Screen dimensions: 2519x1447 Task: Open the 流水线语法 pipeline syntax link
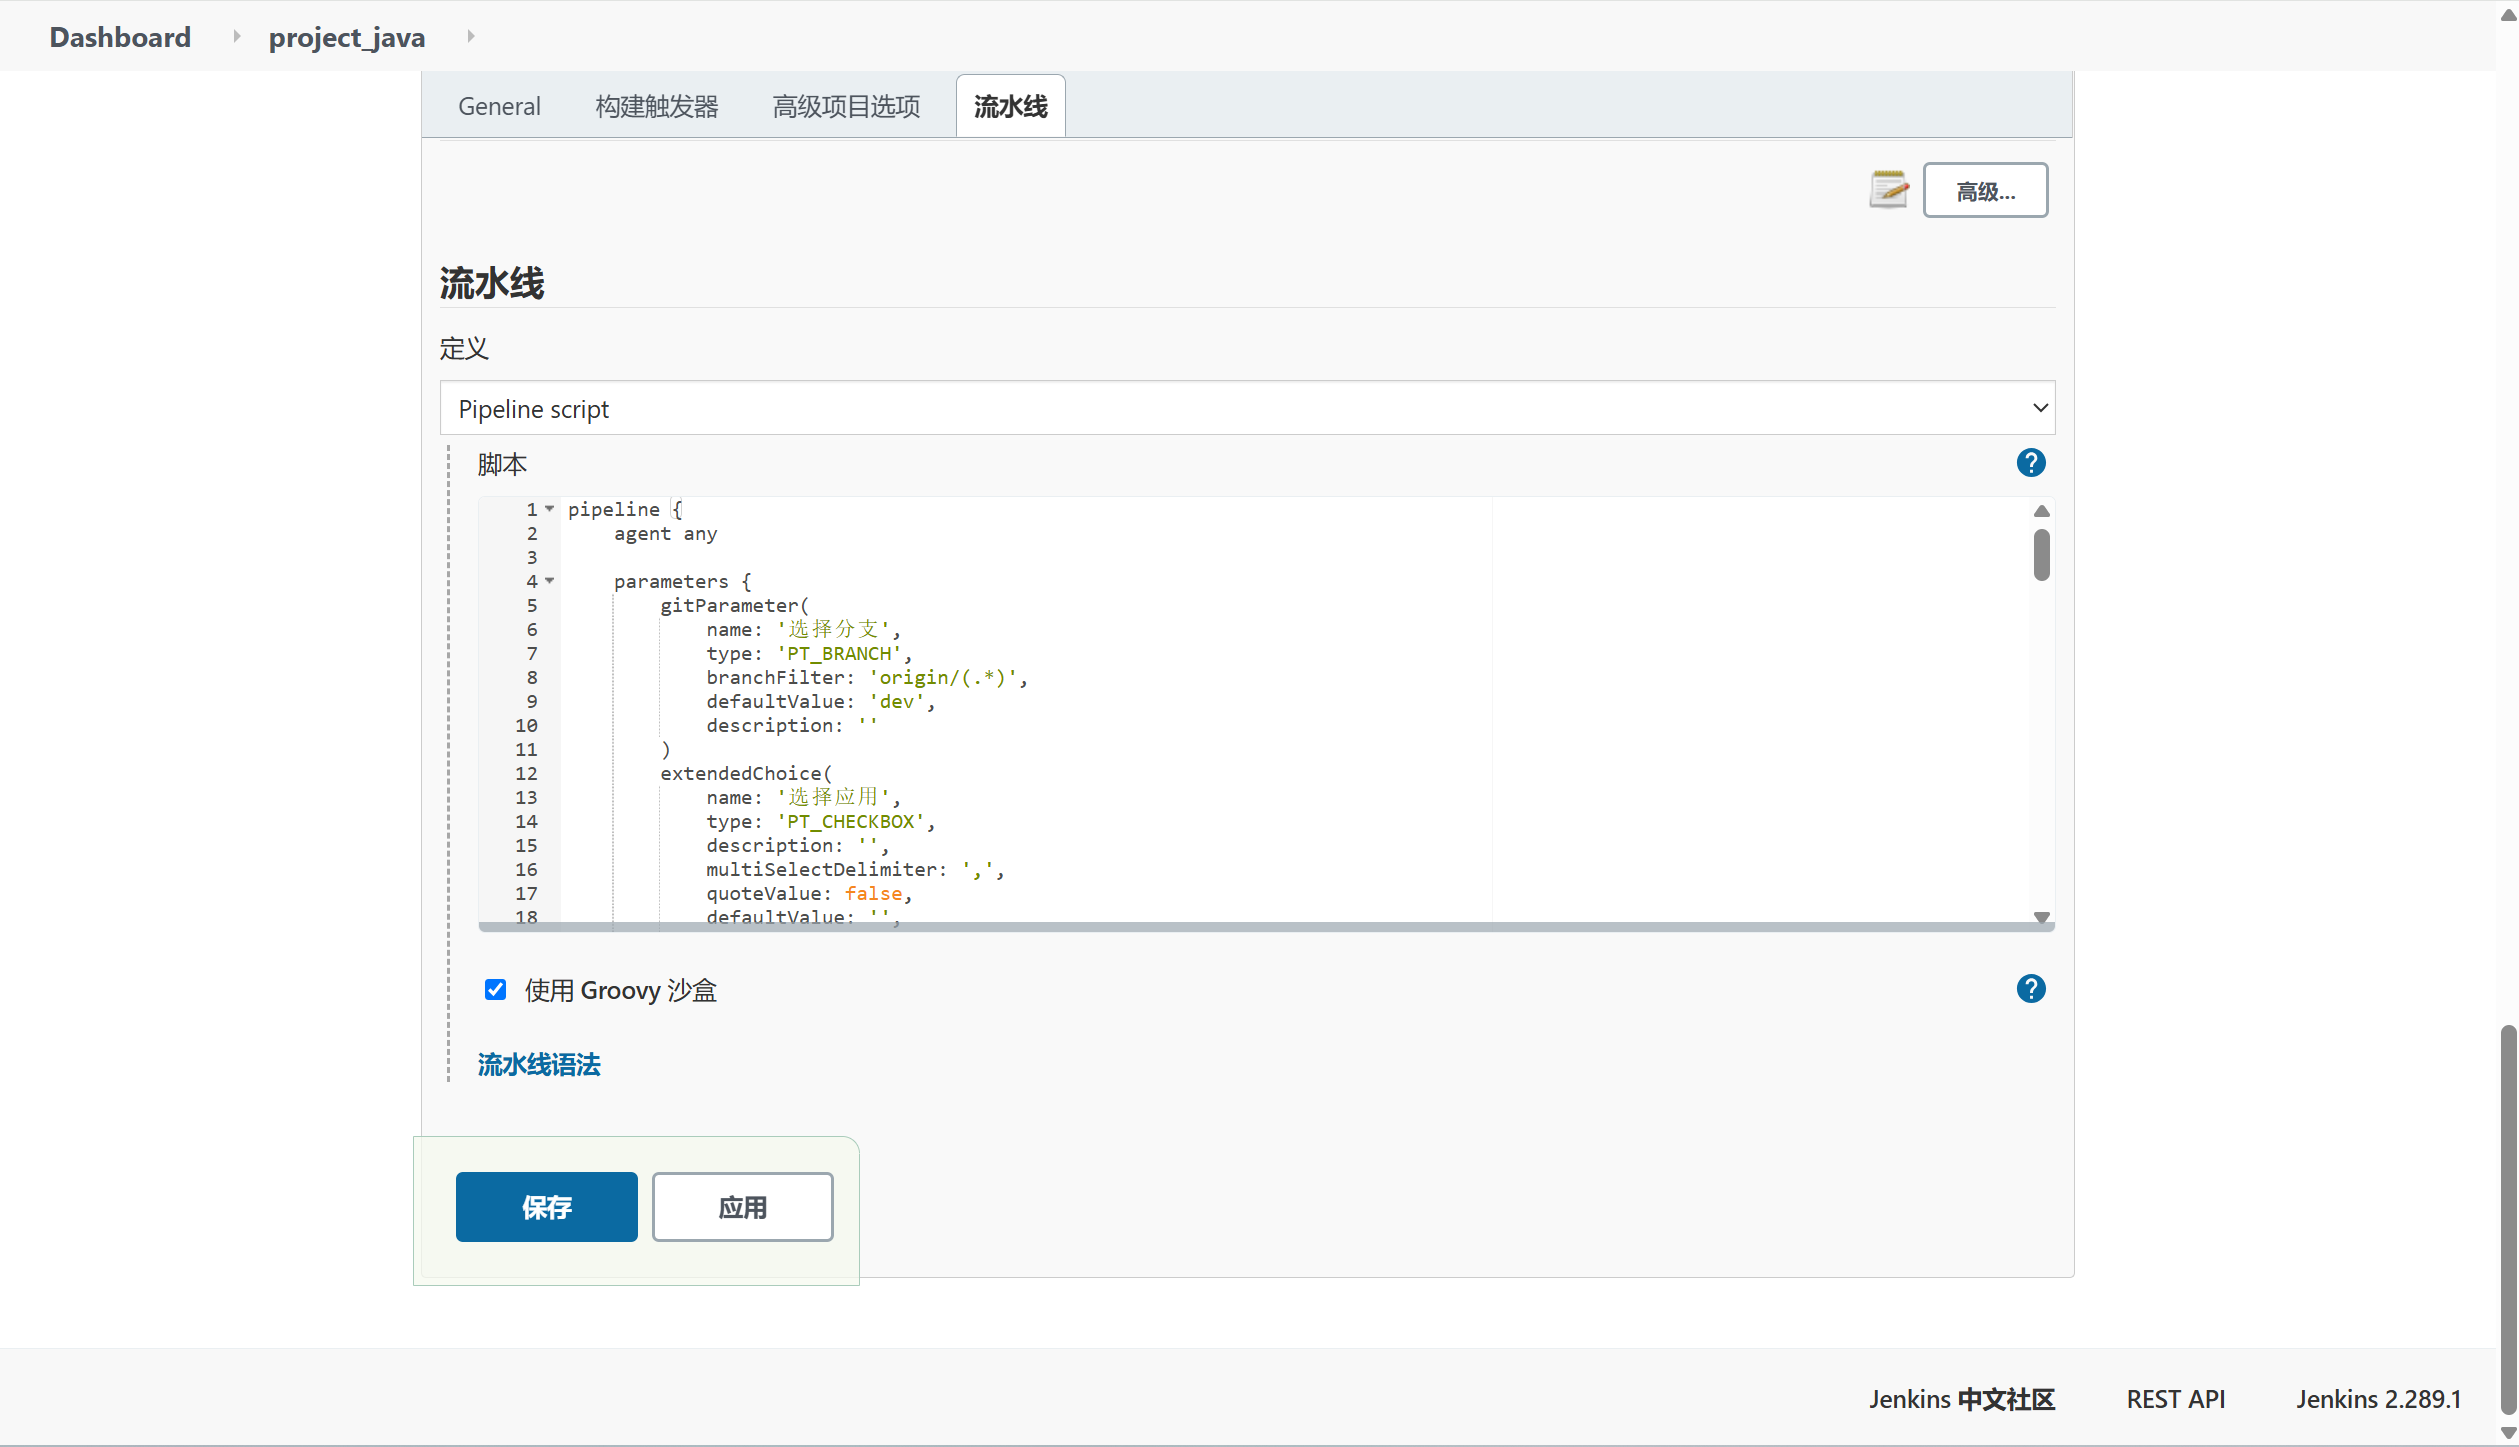[x=539, y=1065]
